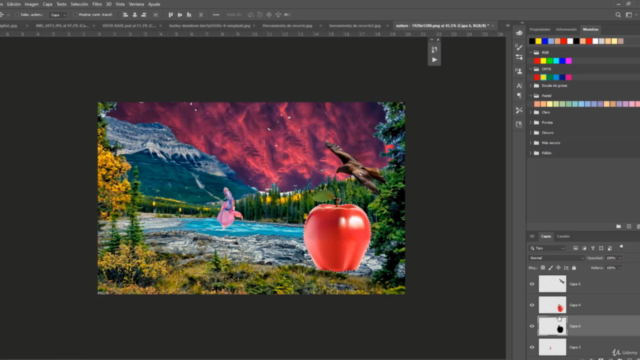The height and width of the screenshot is (360, 640).
Task: Expand the Claro swatch group
Action: tap(531, 112)
